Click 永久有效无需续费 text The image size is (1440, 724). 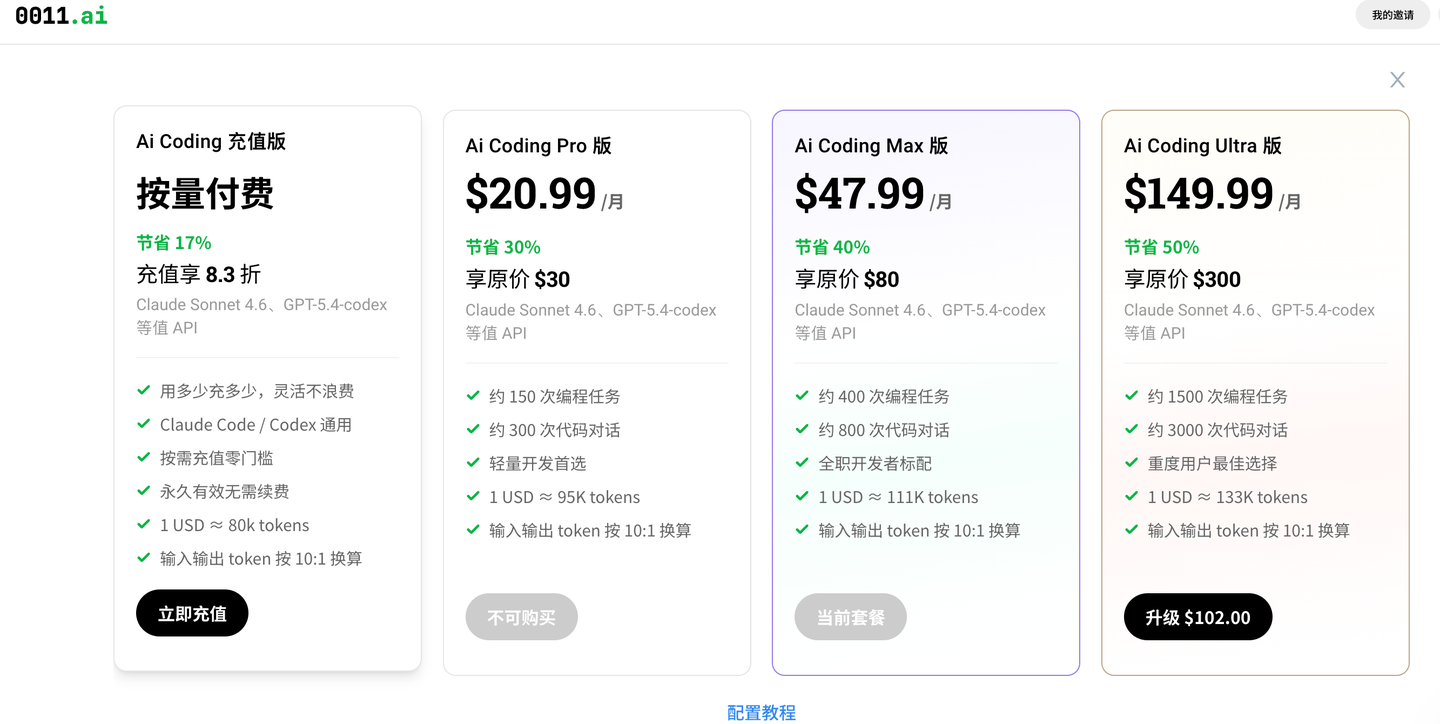(225, 492)
